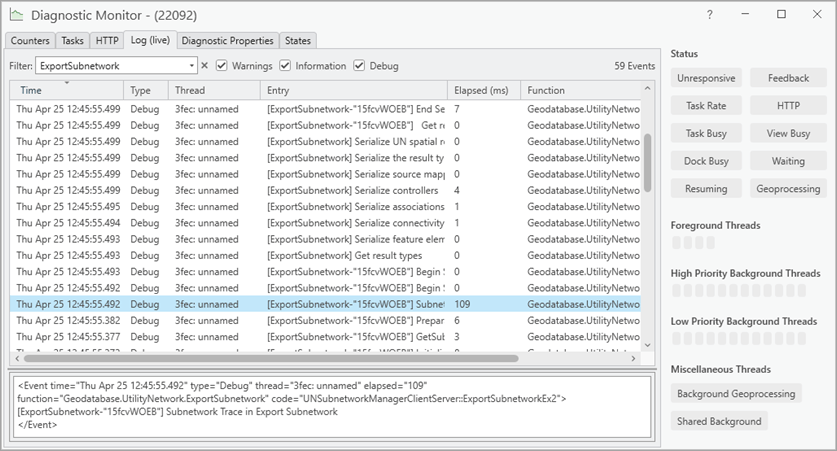
Task: Click the event XML details text box
Action: click(331, 407)
